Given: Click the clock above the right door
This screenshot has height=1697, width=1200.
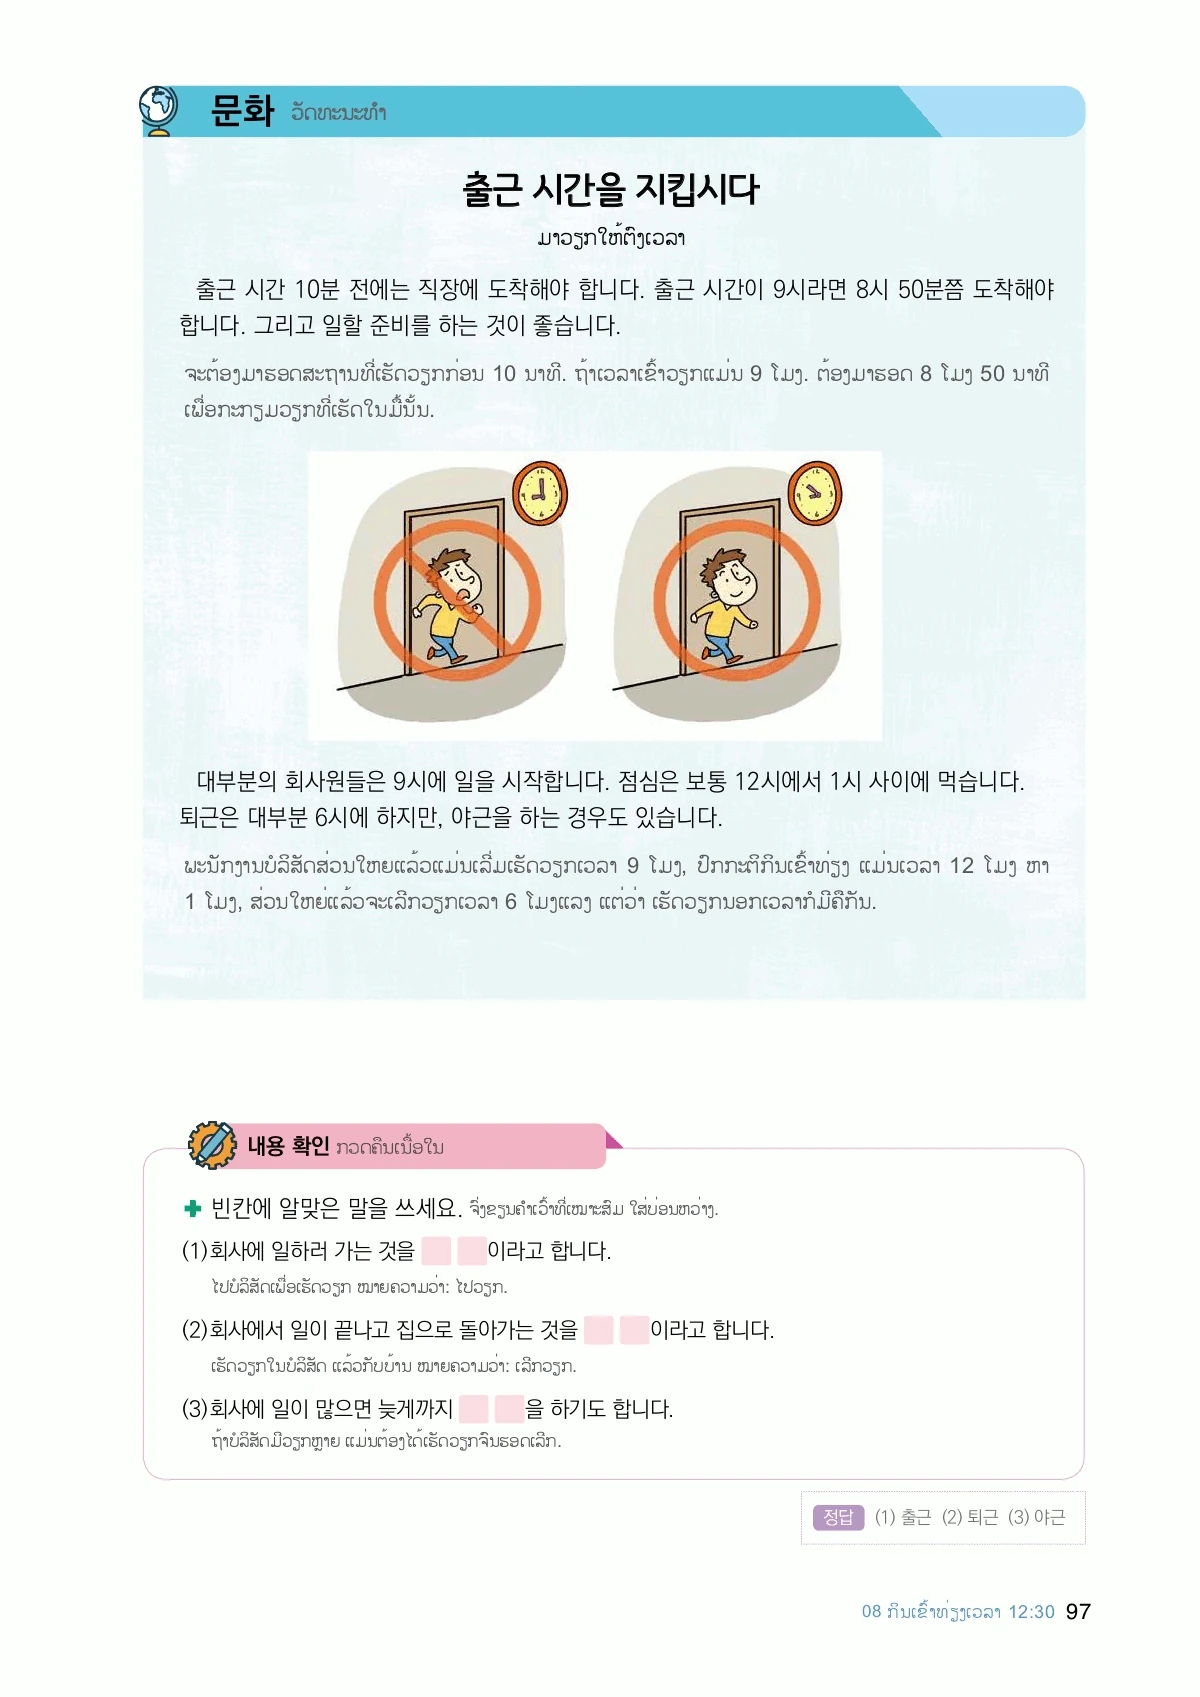Looking at the screenshot, I should click(815, 493).
